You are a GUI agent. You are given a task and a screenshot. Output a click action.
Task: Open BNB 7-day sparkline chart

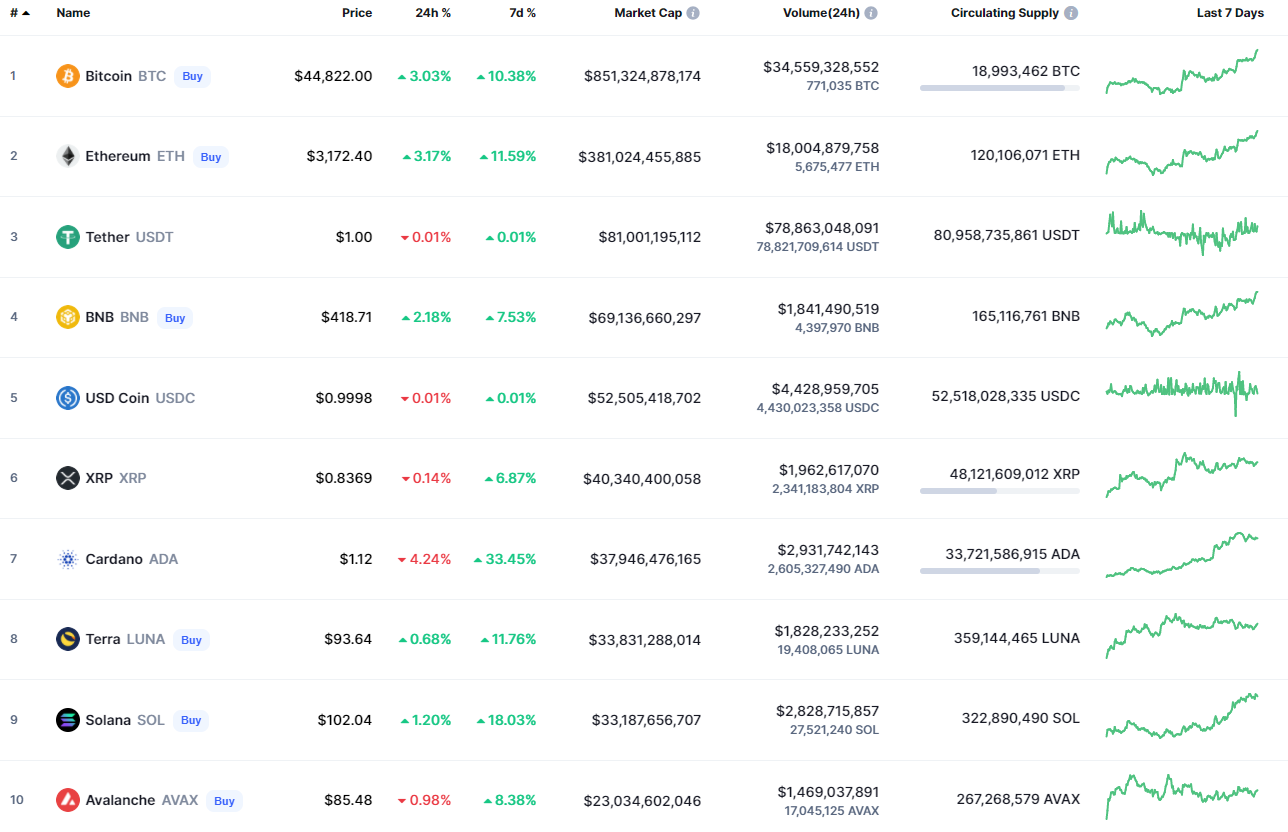pyautogui.click(x=1182, y=313)
